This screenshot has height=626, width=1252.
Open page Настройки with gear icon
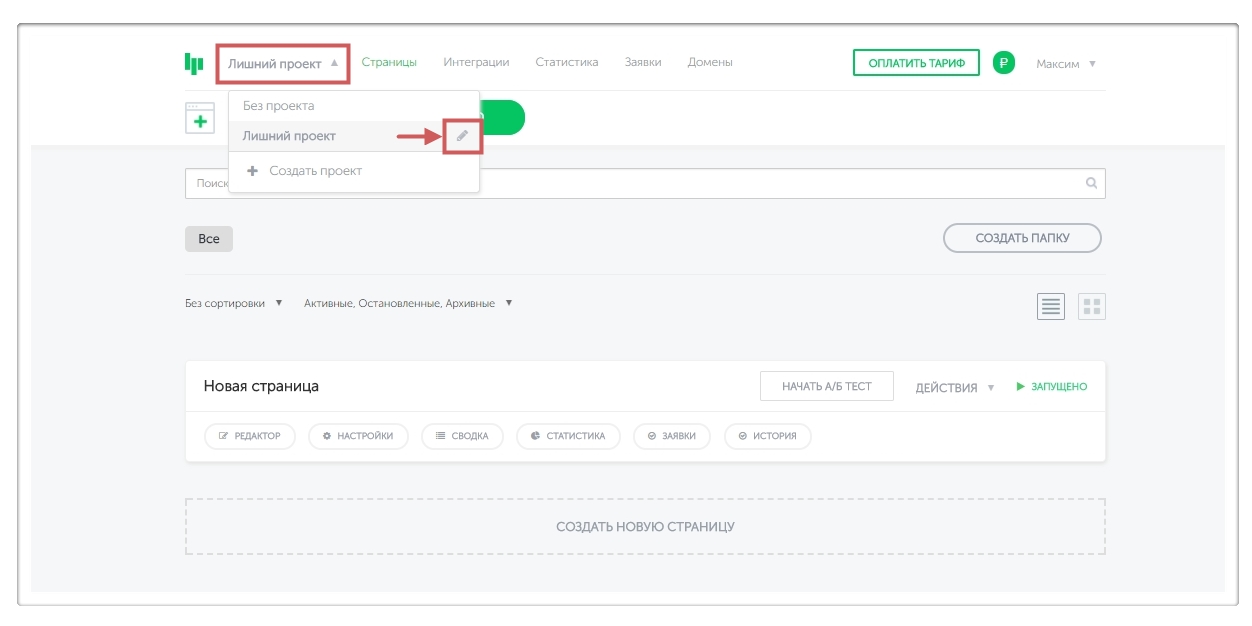click(358, 436)
